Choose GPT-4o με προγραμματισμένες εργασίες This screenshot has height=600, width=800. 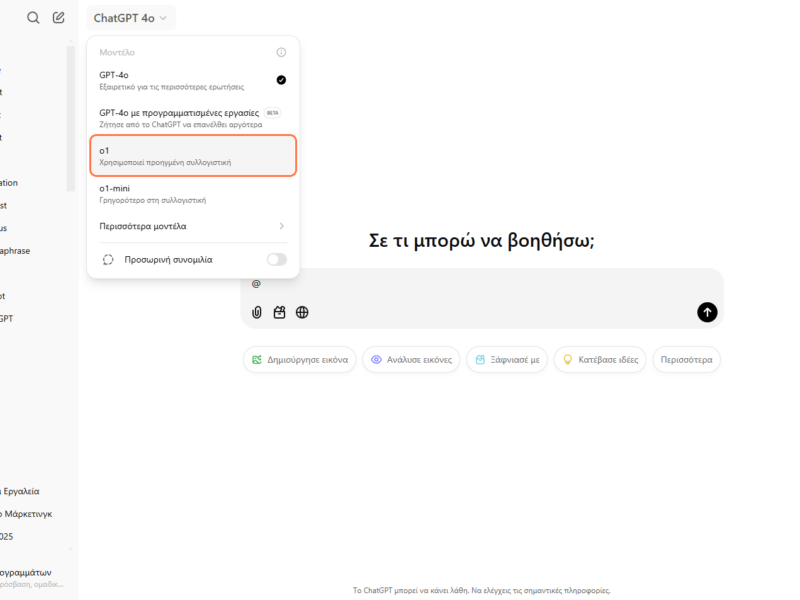point(193,118)
